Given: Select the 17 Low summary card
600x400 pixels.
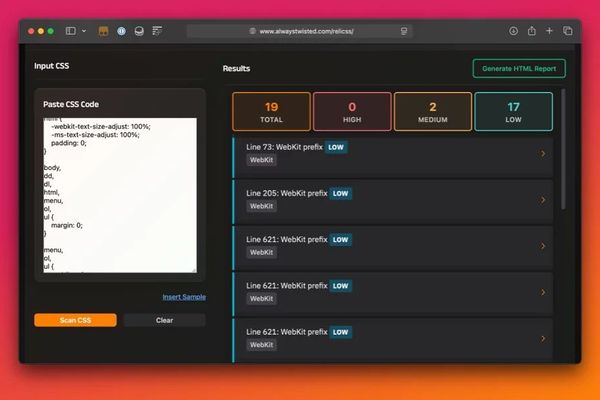Looking at the screenshot, I should [514, 112].
